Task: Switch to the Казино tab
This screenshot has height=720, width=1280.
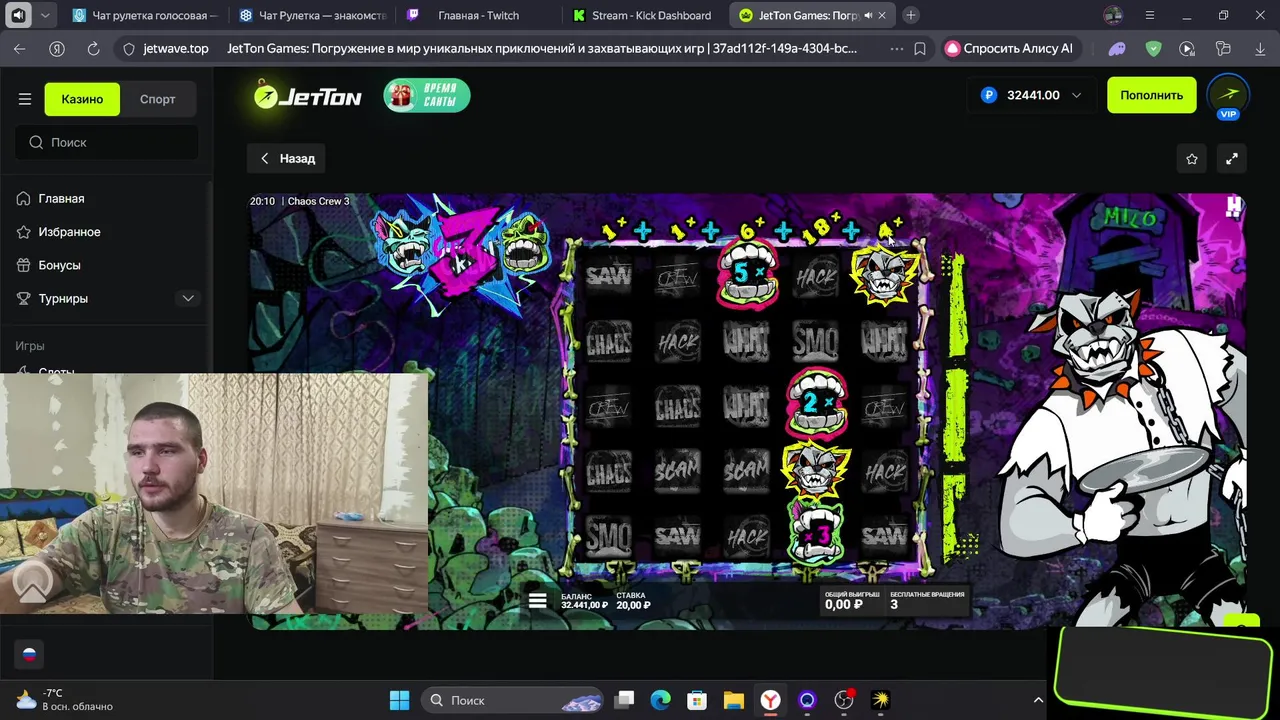Action: coord(82,99)
